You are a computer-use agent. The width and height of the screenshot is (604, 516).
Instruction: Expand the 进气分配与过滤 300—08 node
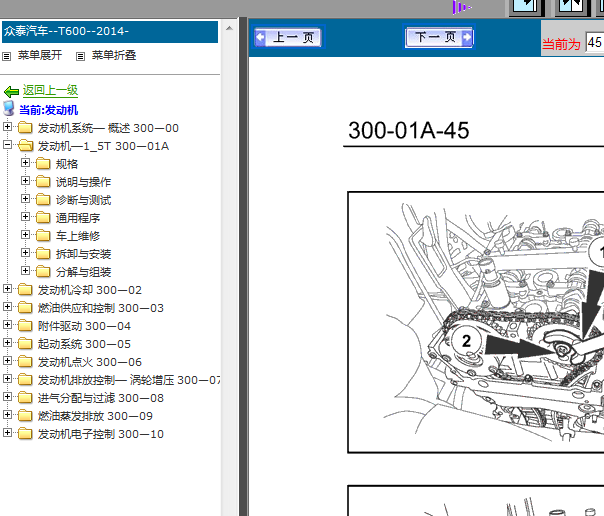(7, 396)
